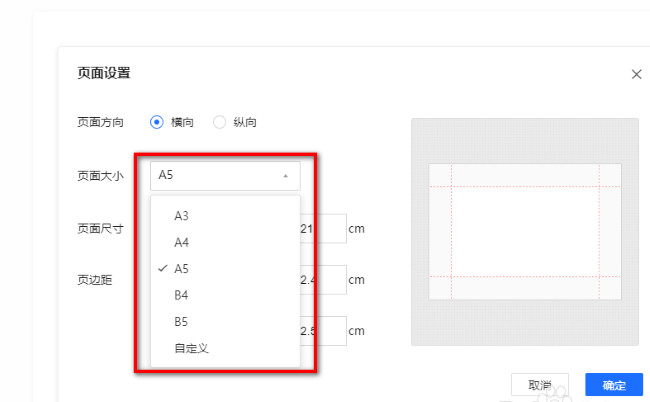Choose A3 from the page size list
This screenshot has width=650, height=402.
[x=182, y=215]
